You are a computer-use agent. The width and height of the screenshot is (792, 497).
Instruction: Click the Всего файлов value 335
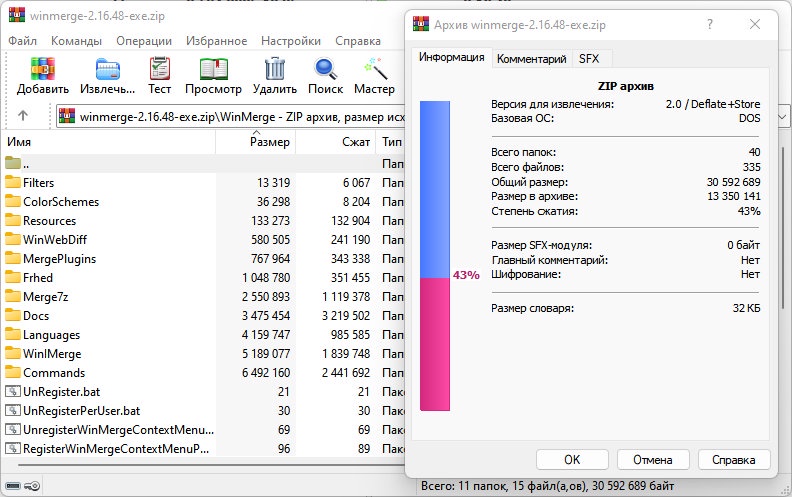(x=752, y=167)
